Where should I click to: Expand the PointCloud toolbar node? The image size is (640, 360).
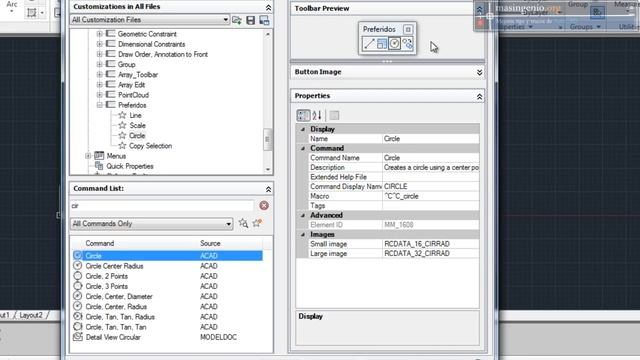click(100, 95)
